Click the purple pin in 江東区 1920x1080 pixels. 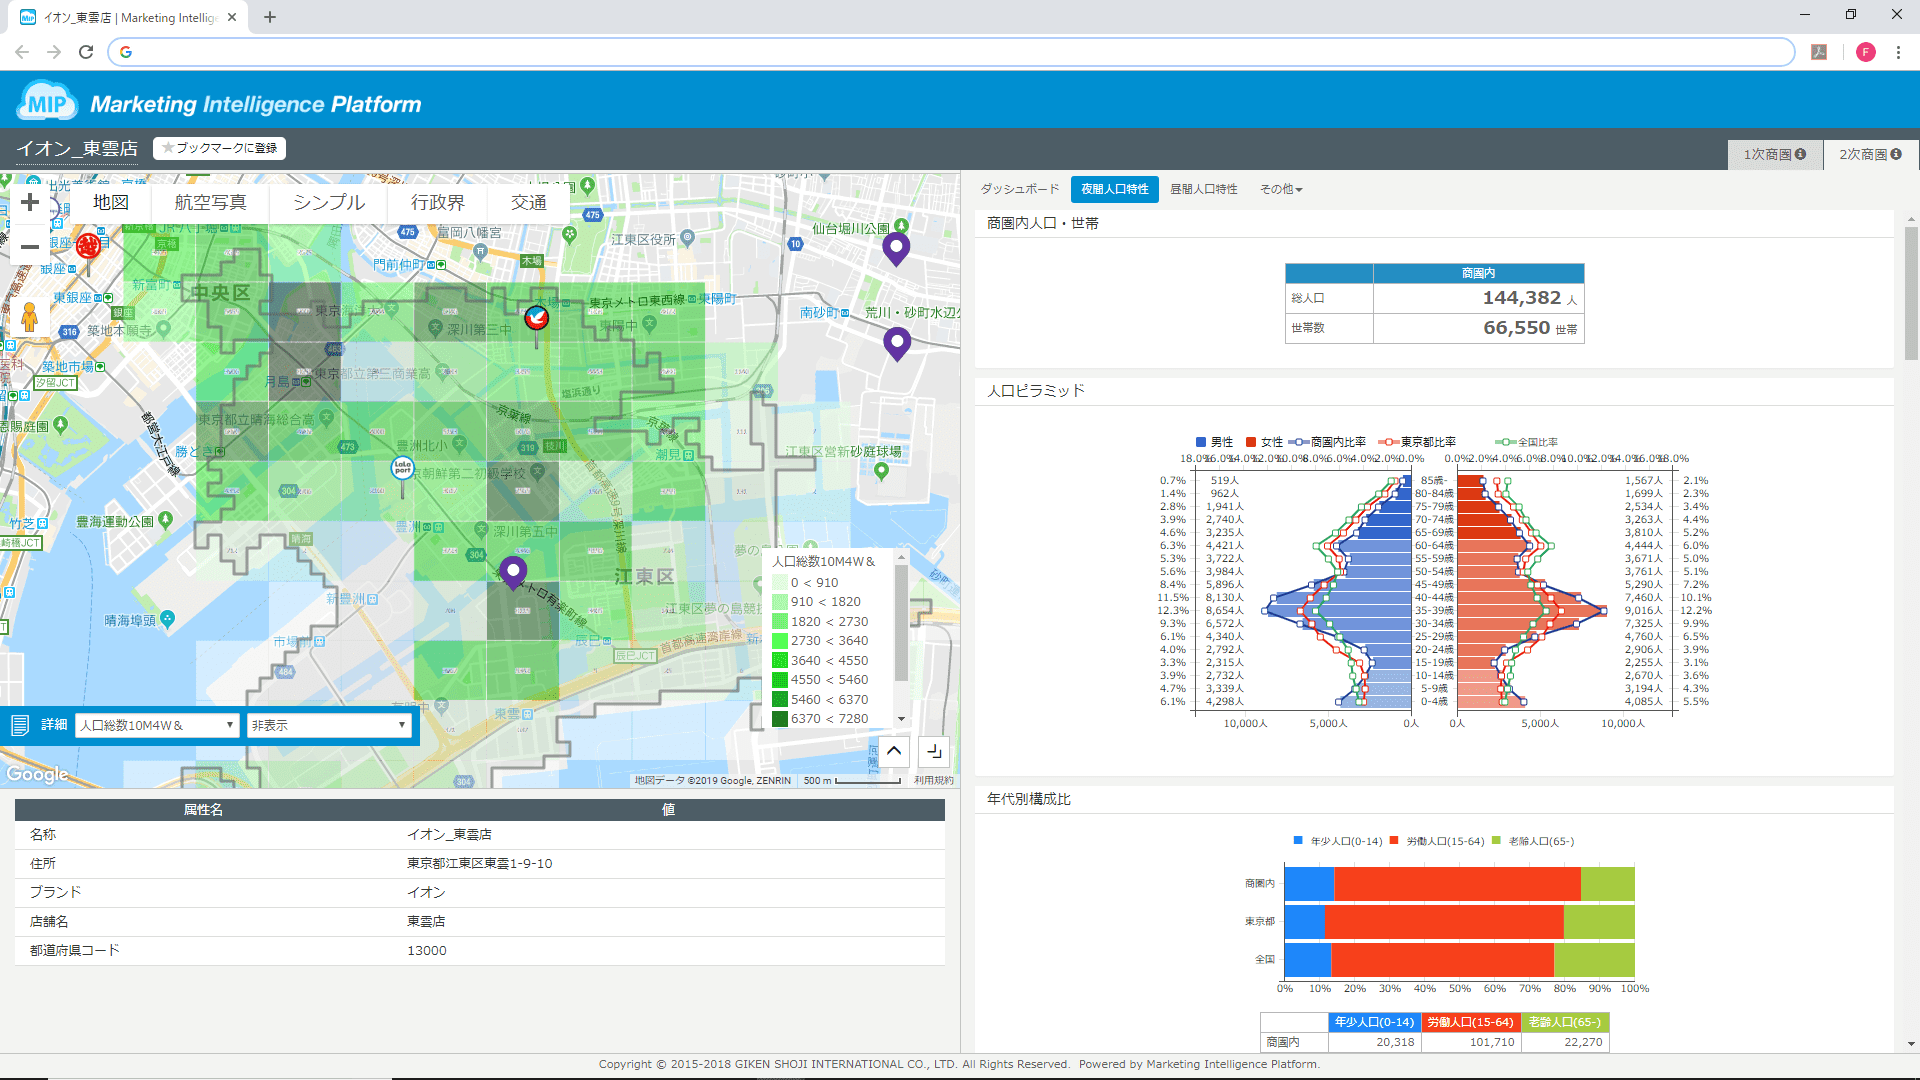point(513,573)
